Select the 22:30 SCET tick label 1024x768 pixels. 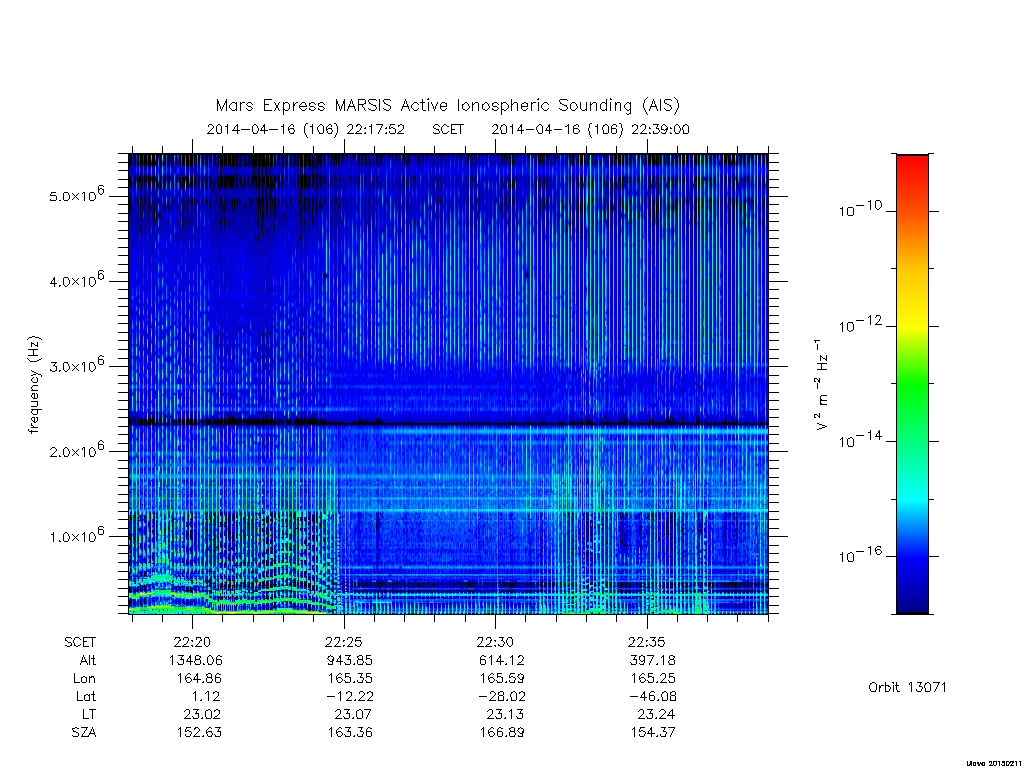pos(495,642)
